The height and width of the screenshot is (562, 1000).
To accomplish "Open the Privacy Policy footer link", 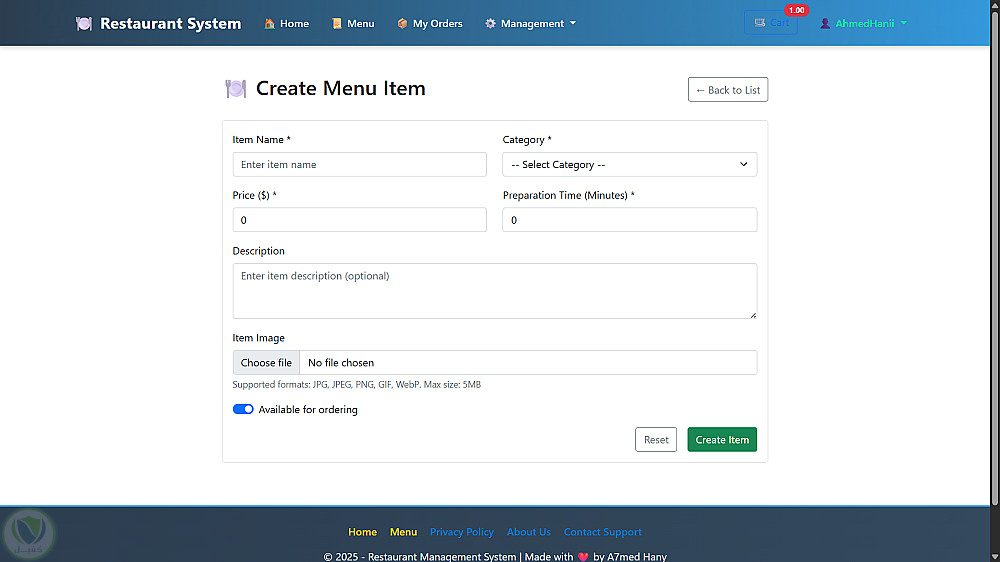I will (462, 532).
